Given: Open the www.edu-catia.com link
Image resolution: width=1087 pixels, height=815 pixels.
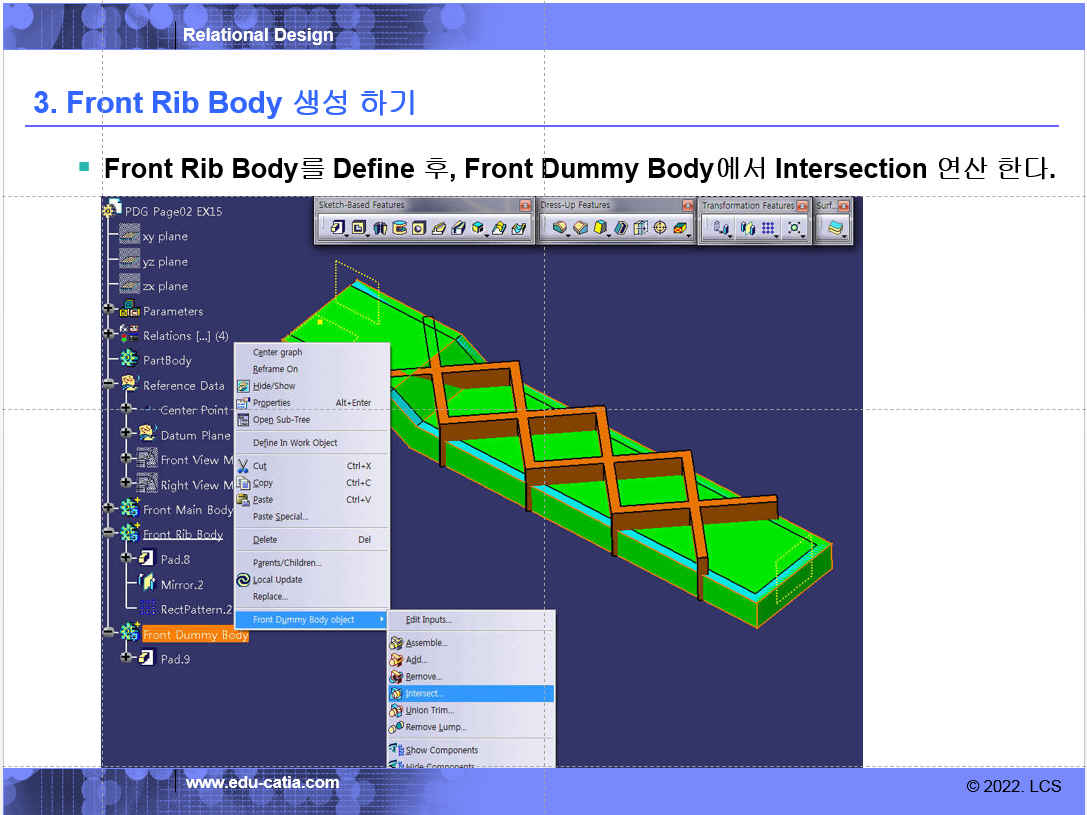Looking at the screenshot, I should pos(262,783).
